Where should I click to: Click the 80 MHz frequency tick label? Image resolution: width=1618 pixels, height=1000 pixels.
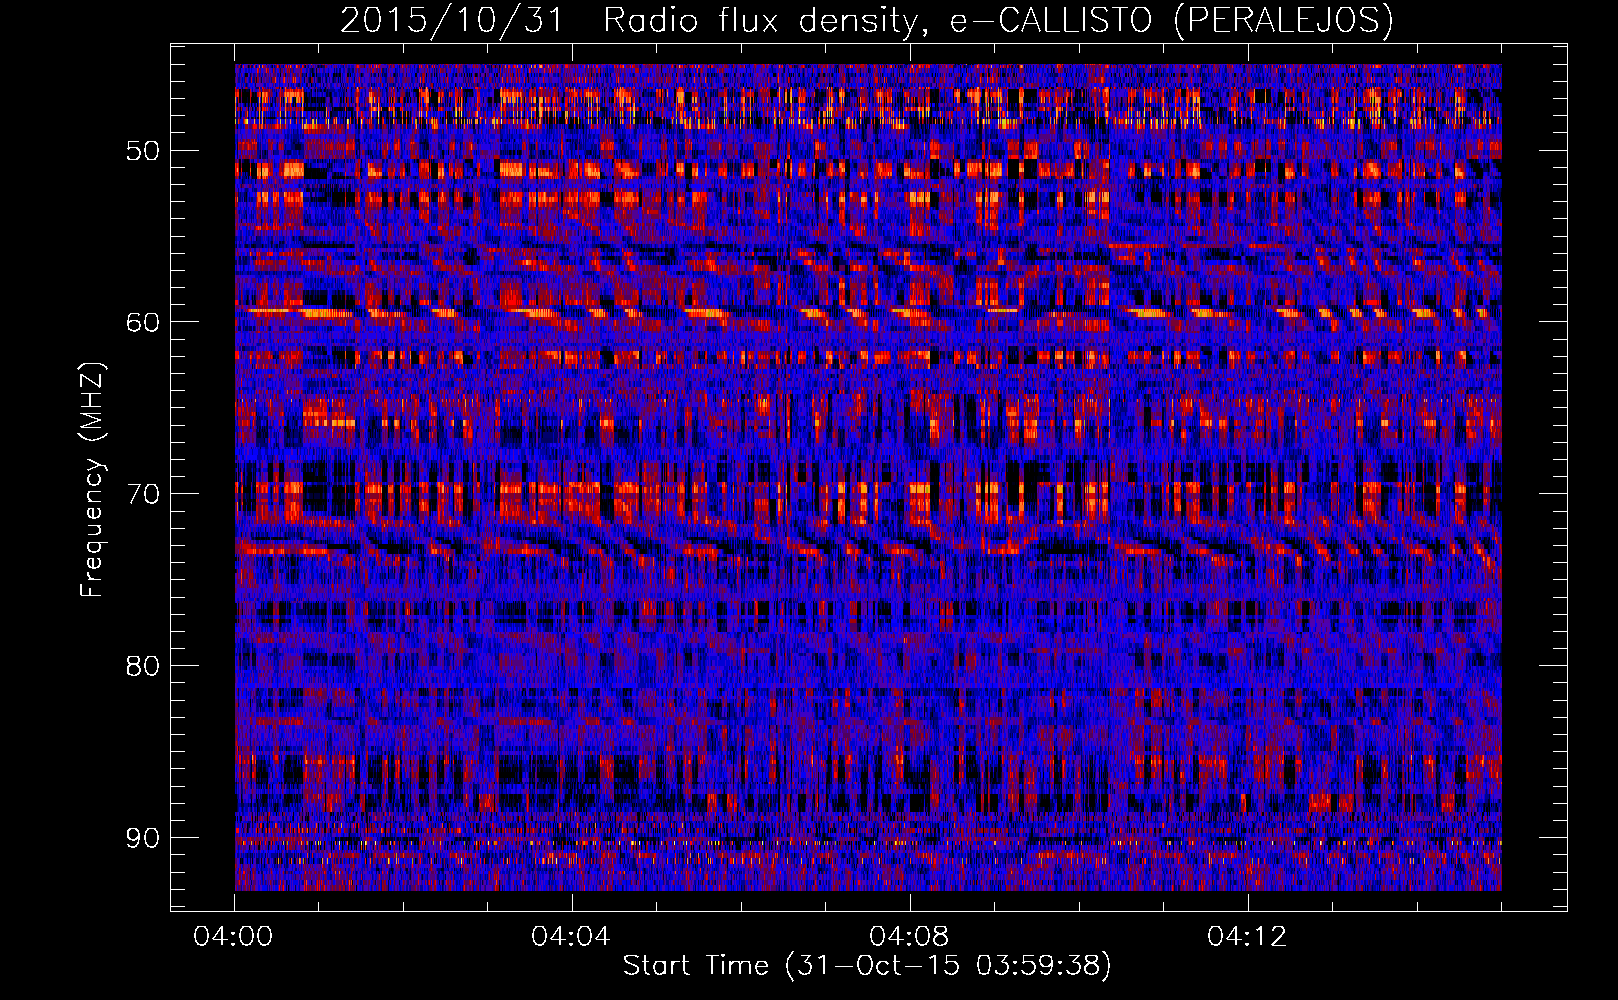[x=142, y=666]
